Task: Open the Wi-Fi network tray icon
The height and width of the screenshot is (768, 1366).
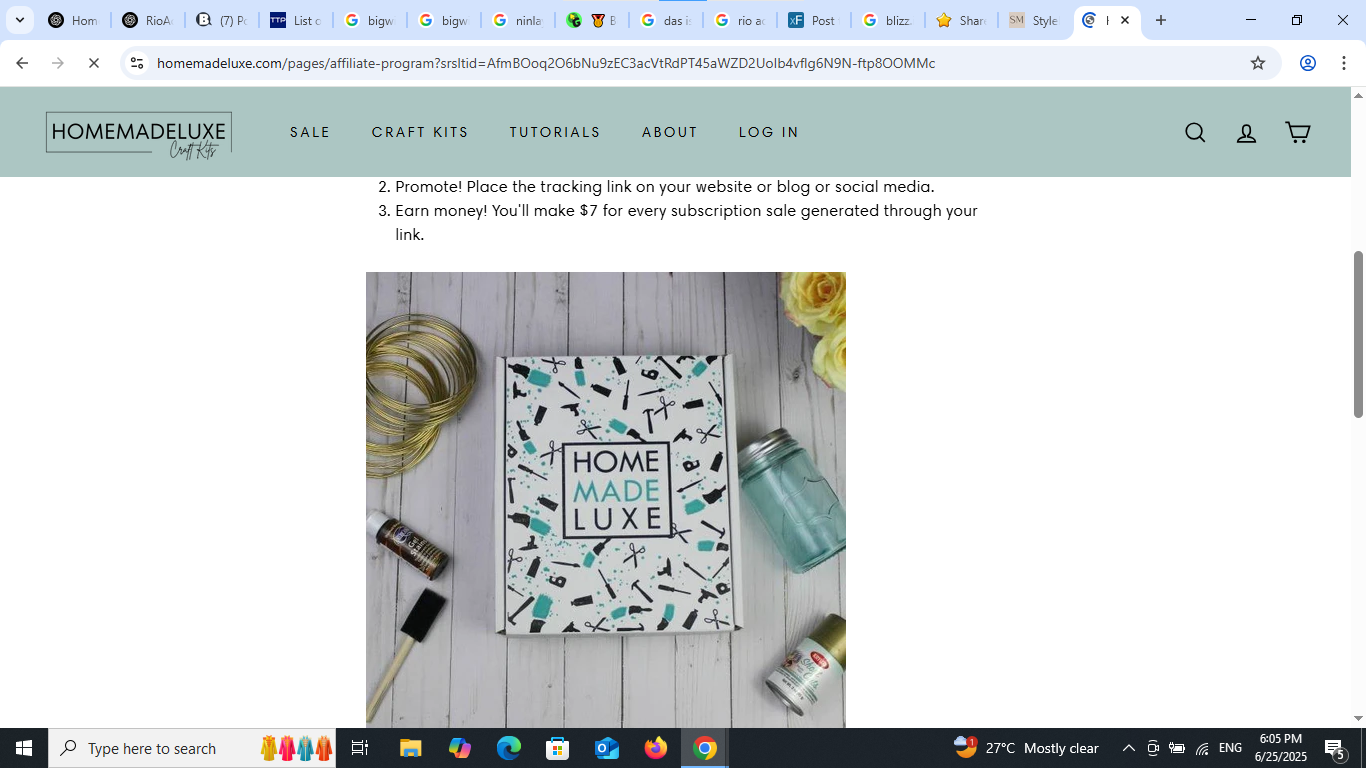Action: click(x=1202, y=748)
